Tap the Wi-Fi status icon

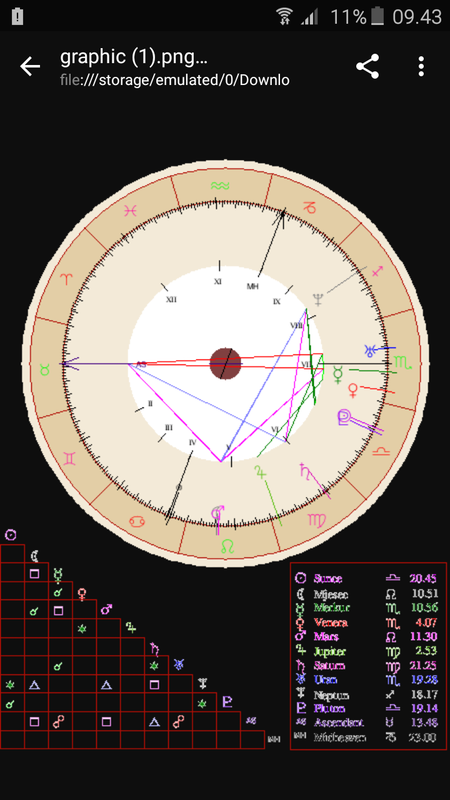[285, 17]
